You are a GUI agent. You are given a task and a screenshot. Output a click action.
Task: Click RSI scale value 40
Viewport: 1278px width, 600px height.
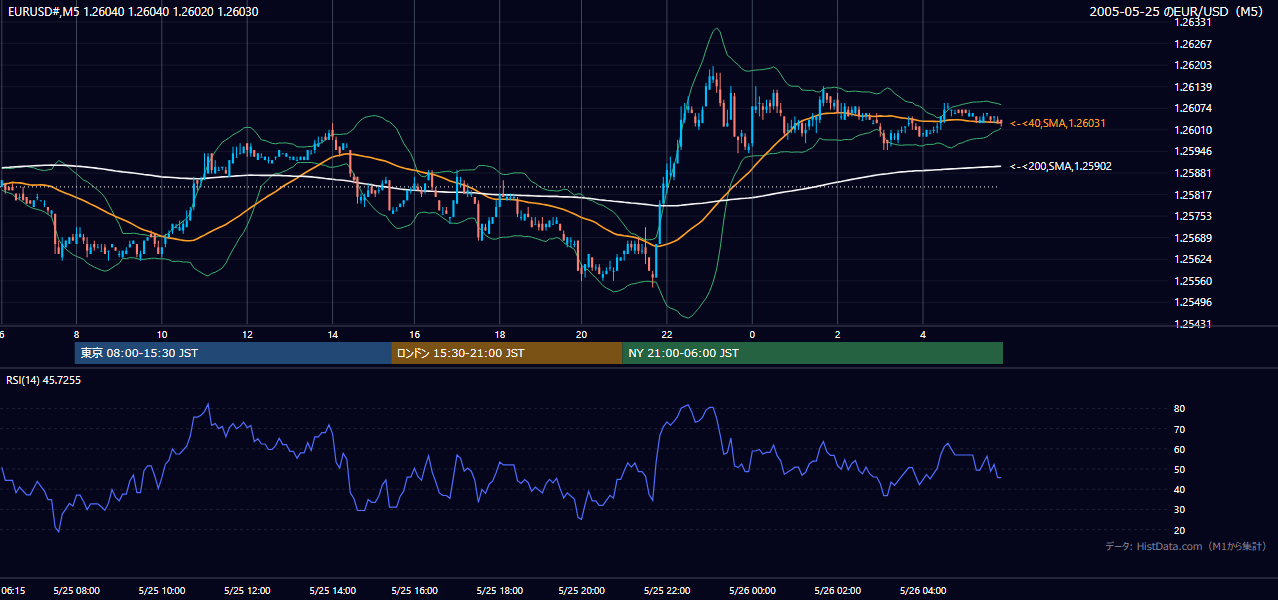pyautogui.click(x=1179, y=489)
